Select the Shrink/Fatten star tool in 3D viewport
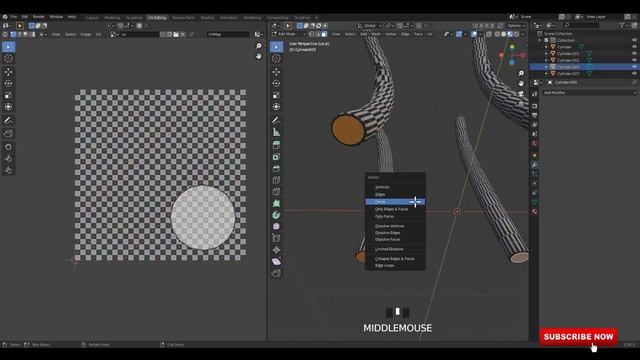 coord(276,250)
